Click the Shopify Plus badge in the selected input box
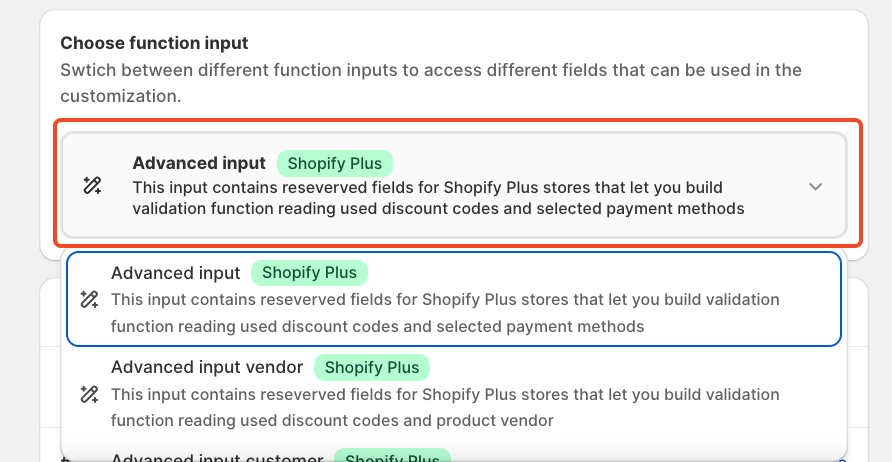Viewport: 892px width, 462px height. click(335, 163)
